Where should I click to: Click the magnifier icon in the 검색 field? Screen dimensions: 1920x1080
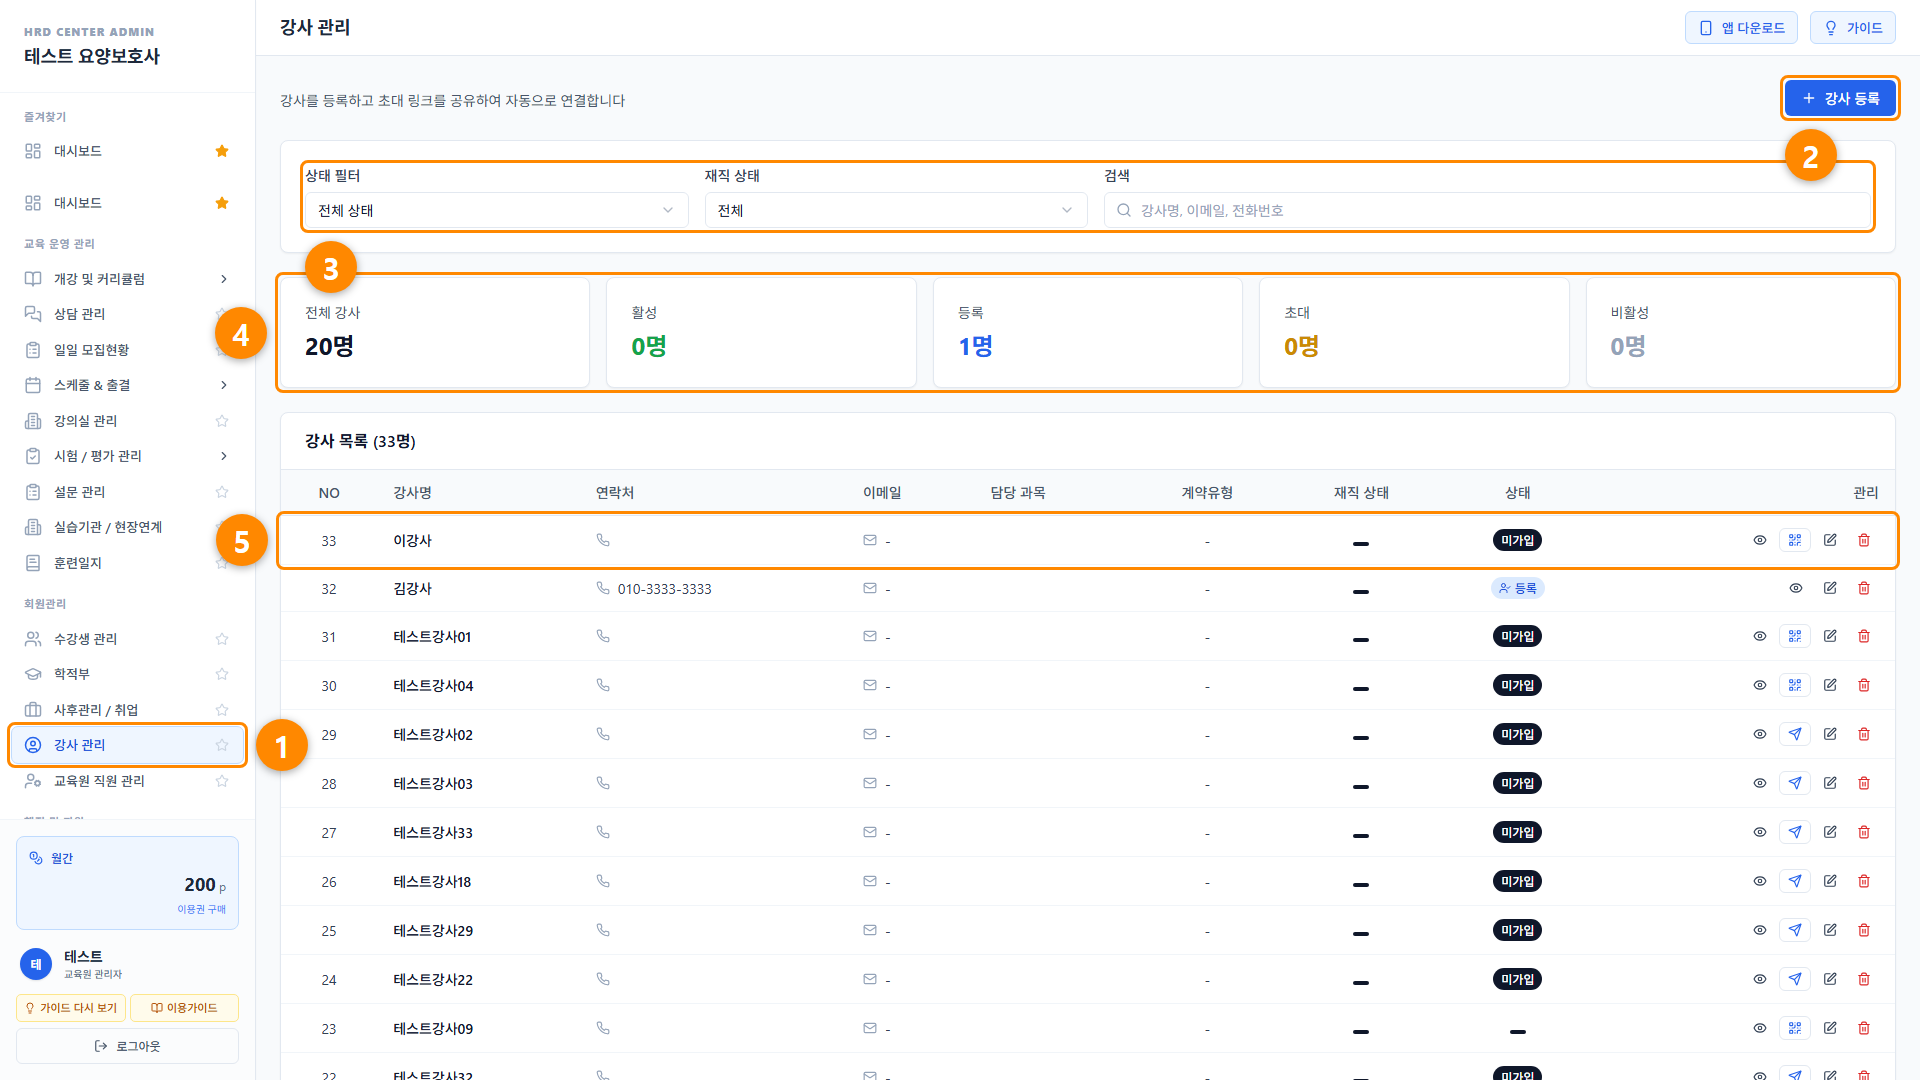click(1124, 210)
